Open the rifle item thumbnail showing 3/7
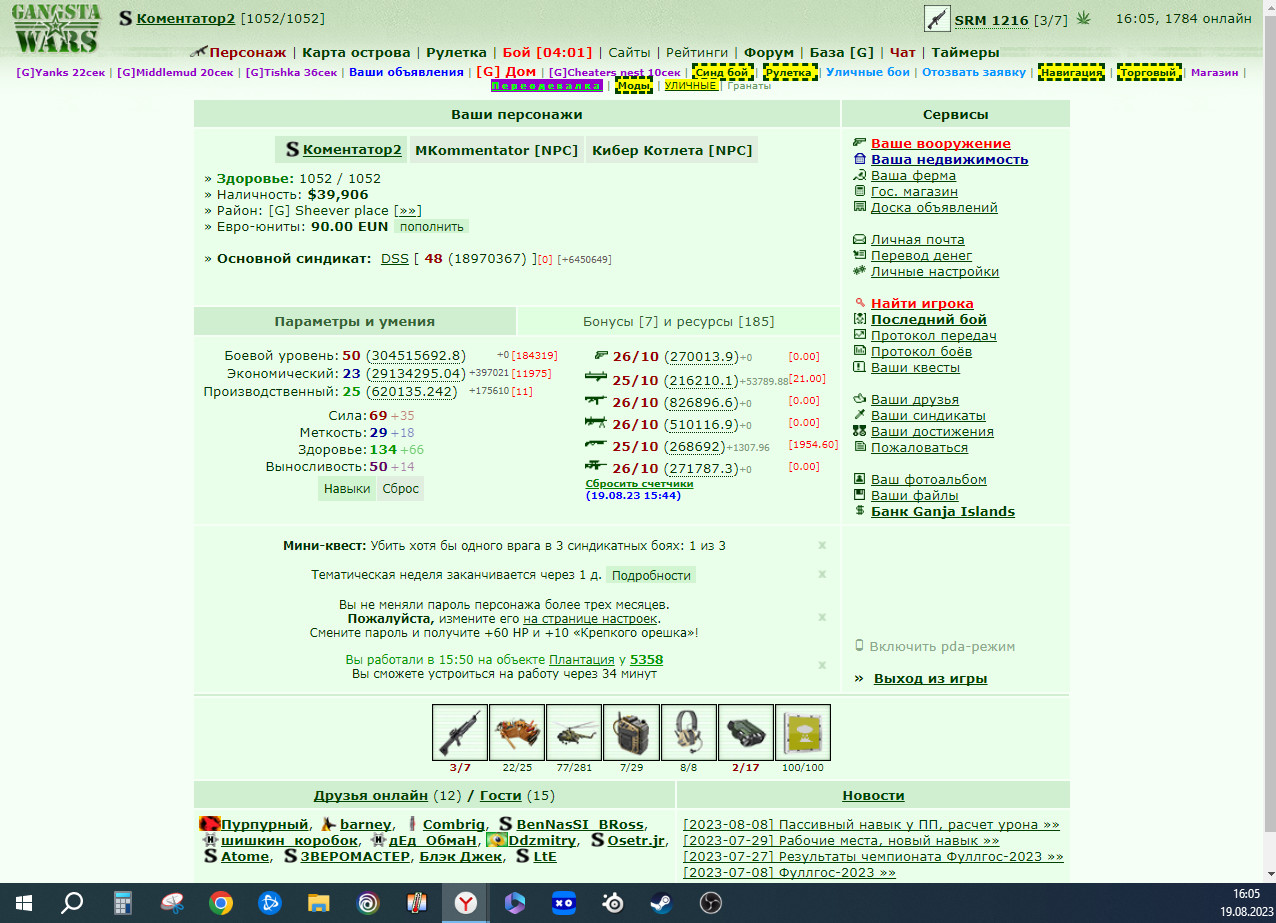 click(x=460, y=732)
